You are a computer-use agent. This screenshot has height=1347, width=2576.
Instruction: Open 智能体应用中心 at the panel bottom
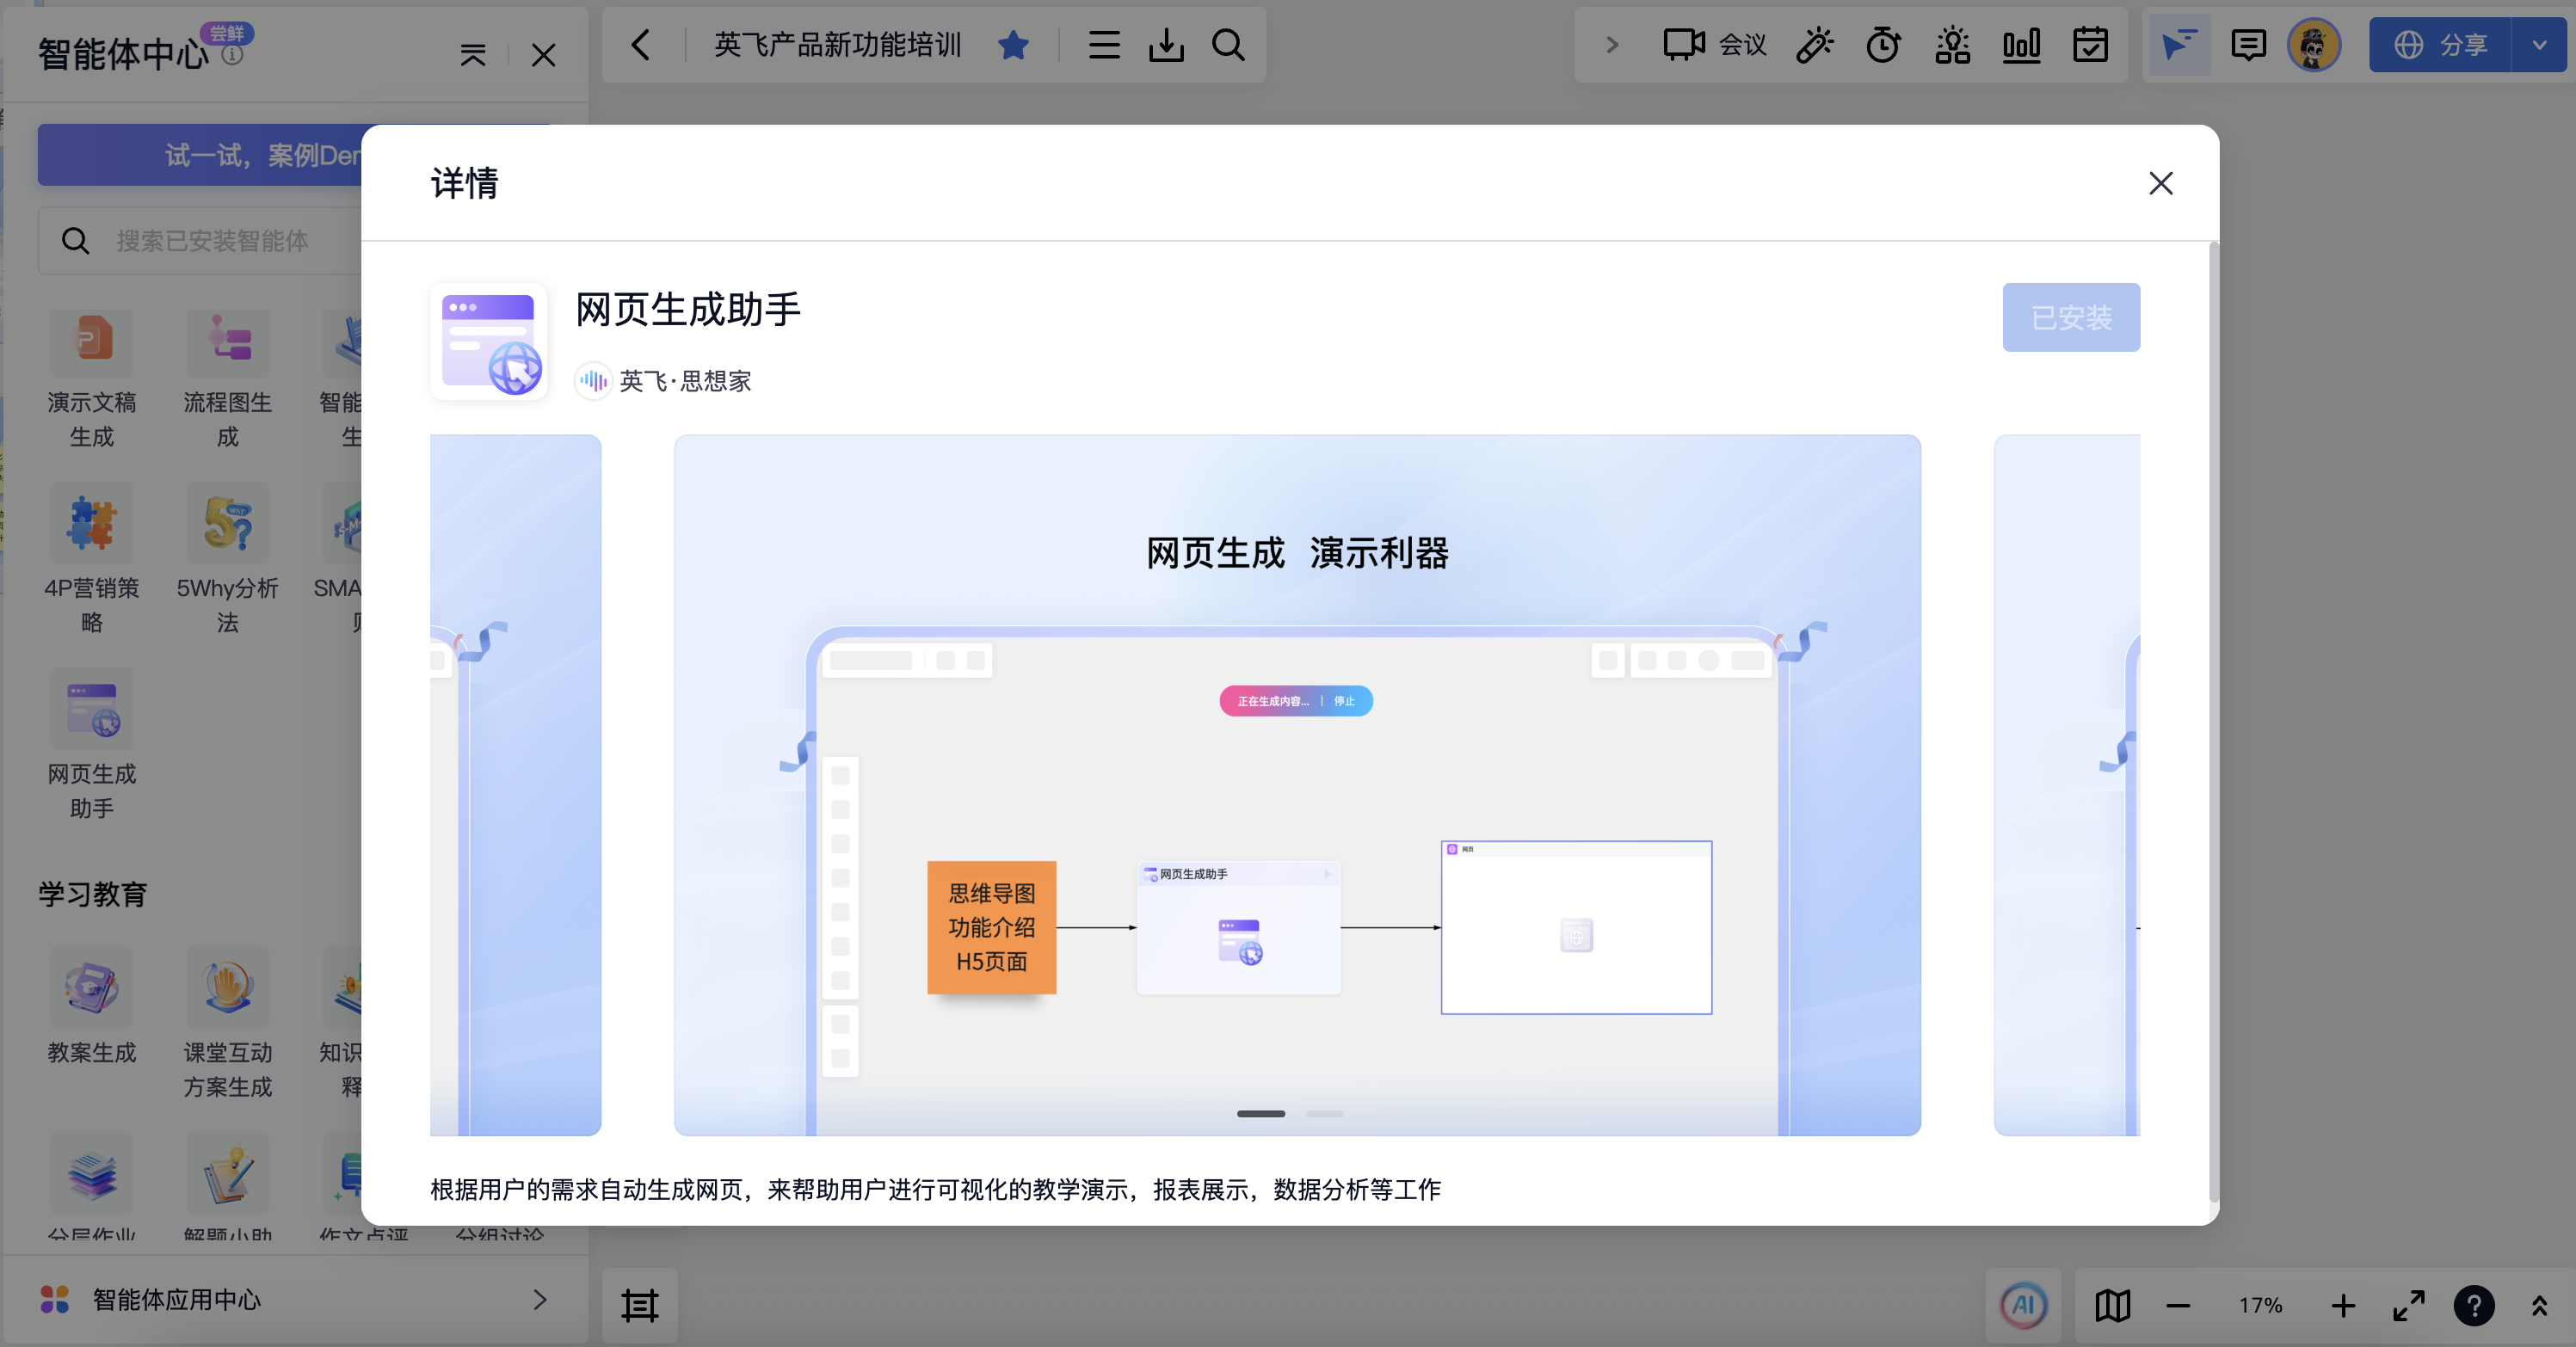[295, 1299]
